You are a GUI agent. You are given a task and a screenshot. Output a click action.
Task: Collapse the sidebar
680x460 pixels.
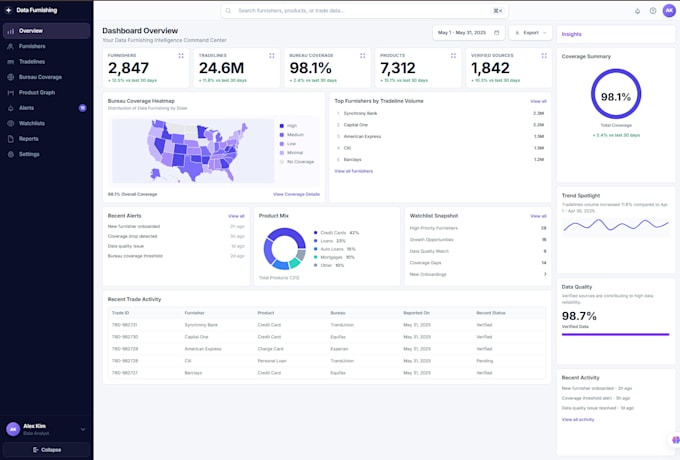pos(46,450)
